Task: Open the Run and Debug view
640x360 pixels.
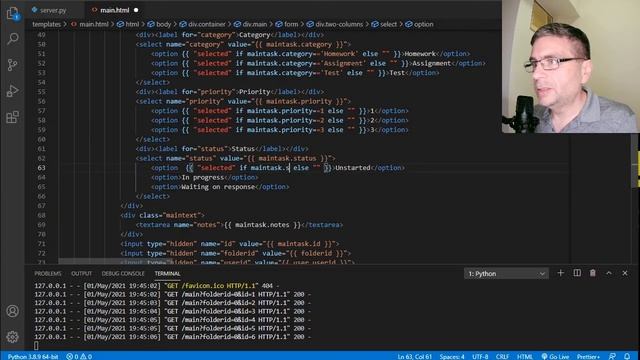Action: coord(13,91)
